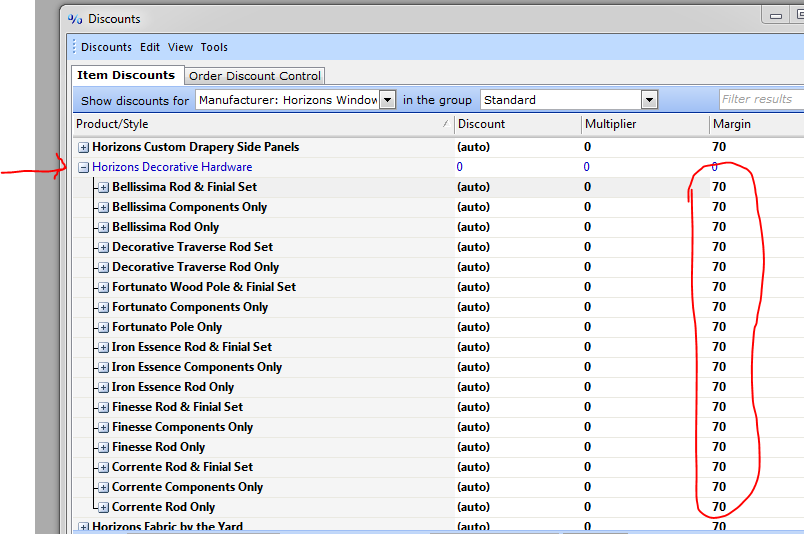804x534 pixels.
Task: Select Horizons Decorative Hardware row label
Action: [172, 167]
